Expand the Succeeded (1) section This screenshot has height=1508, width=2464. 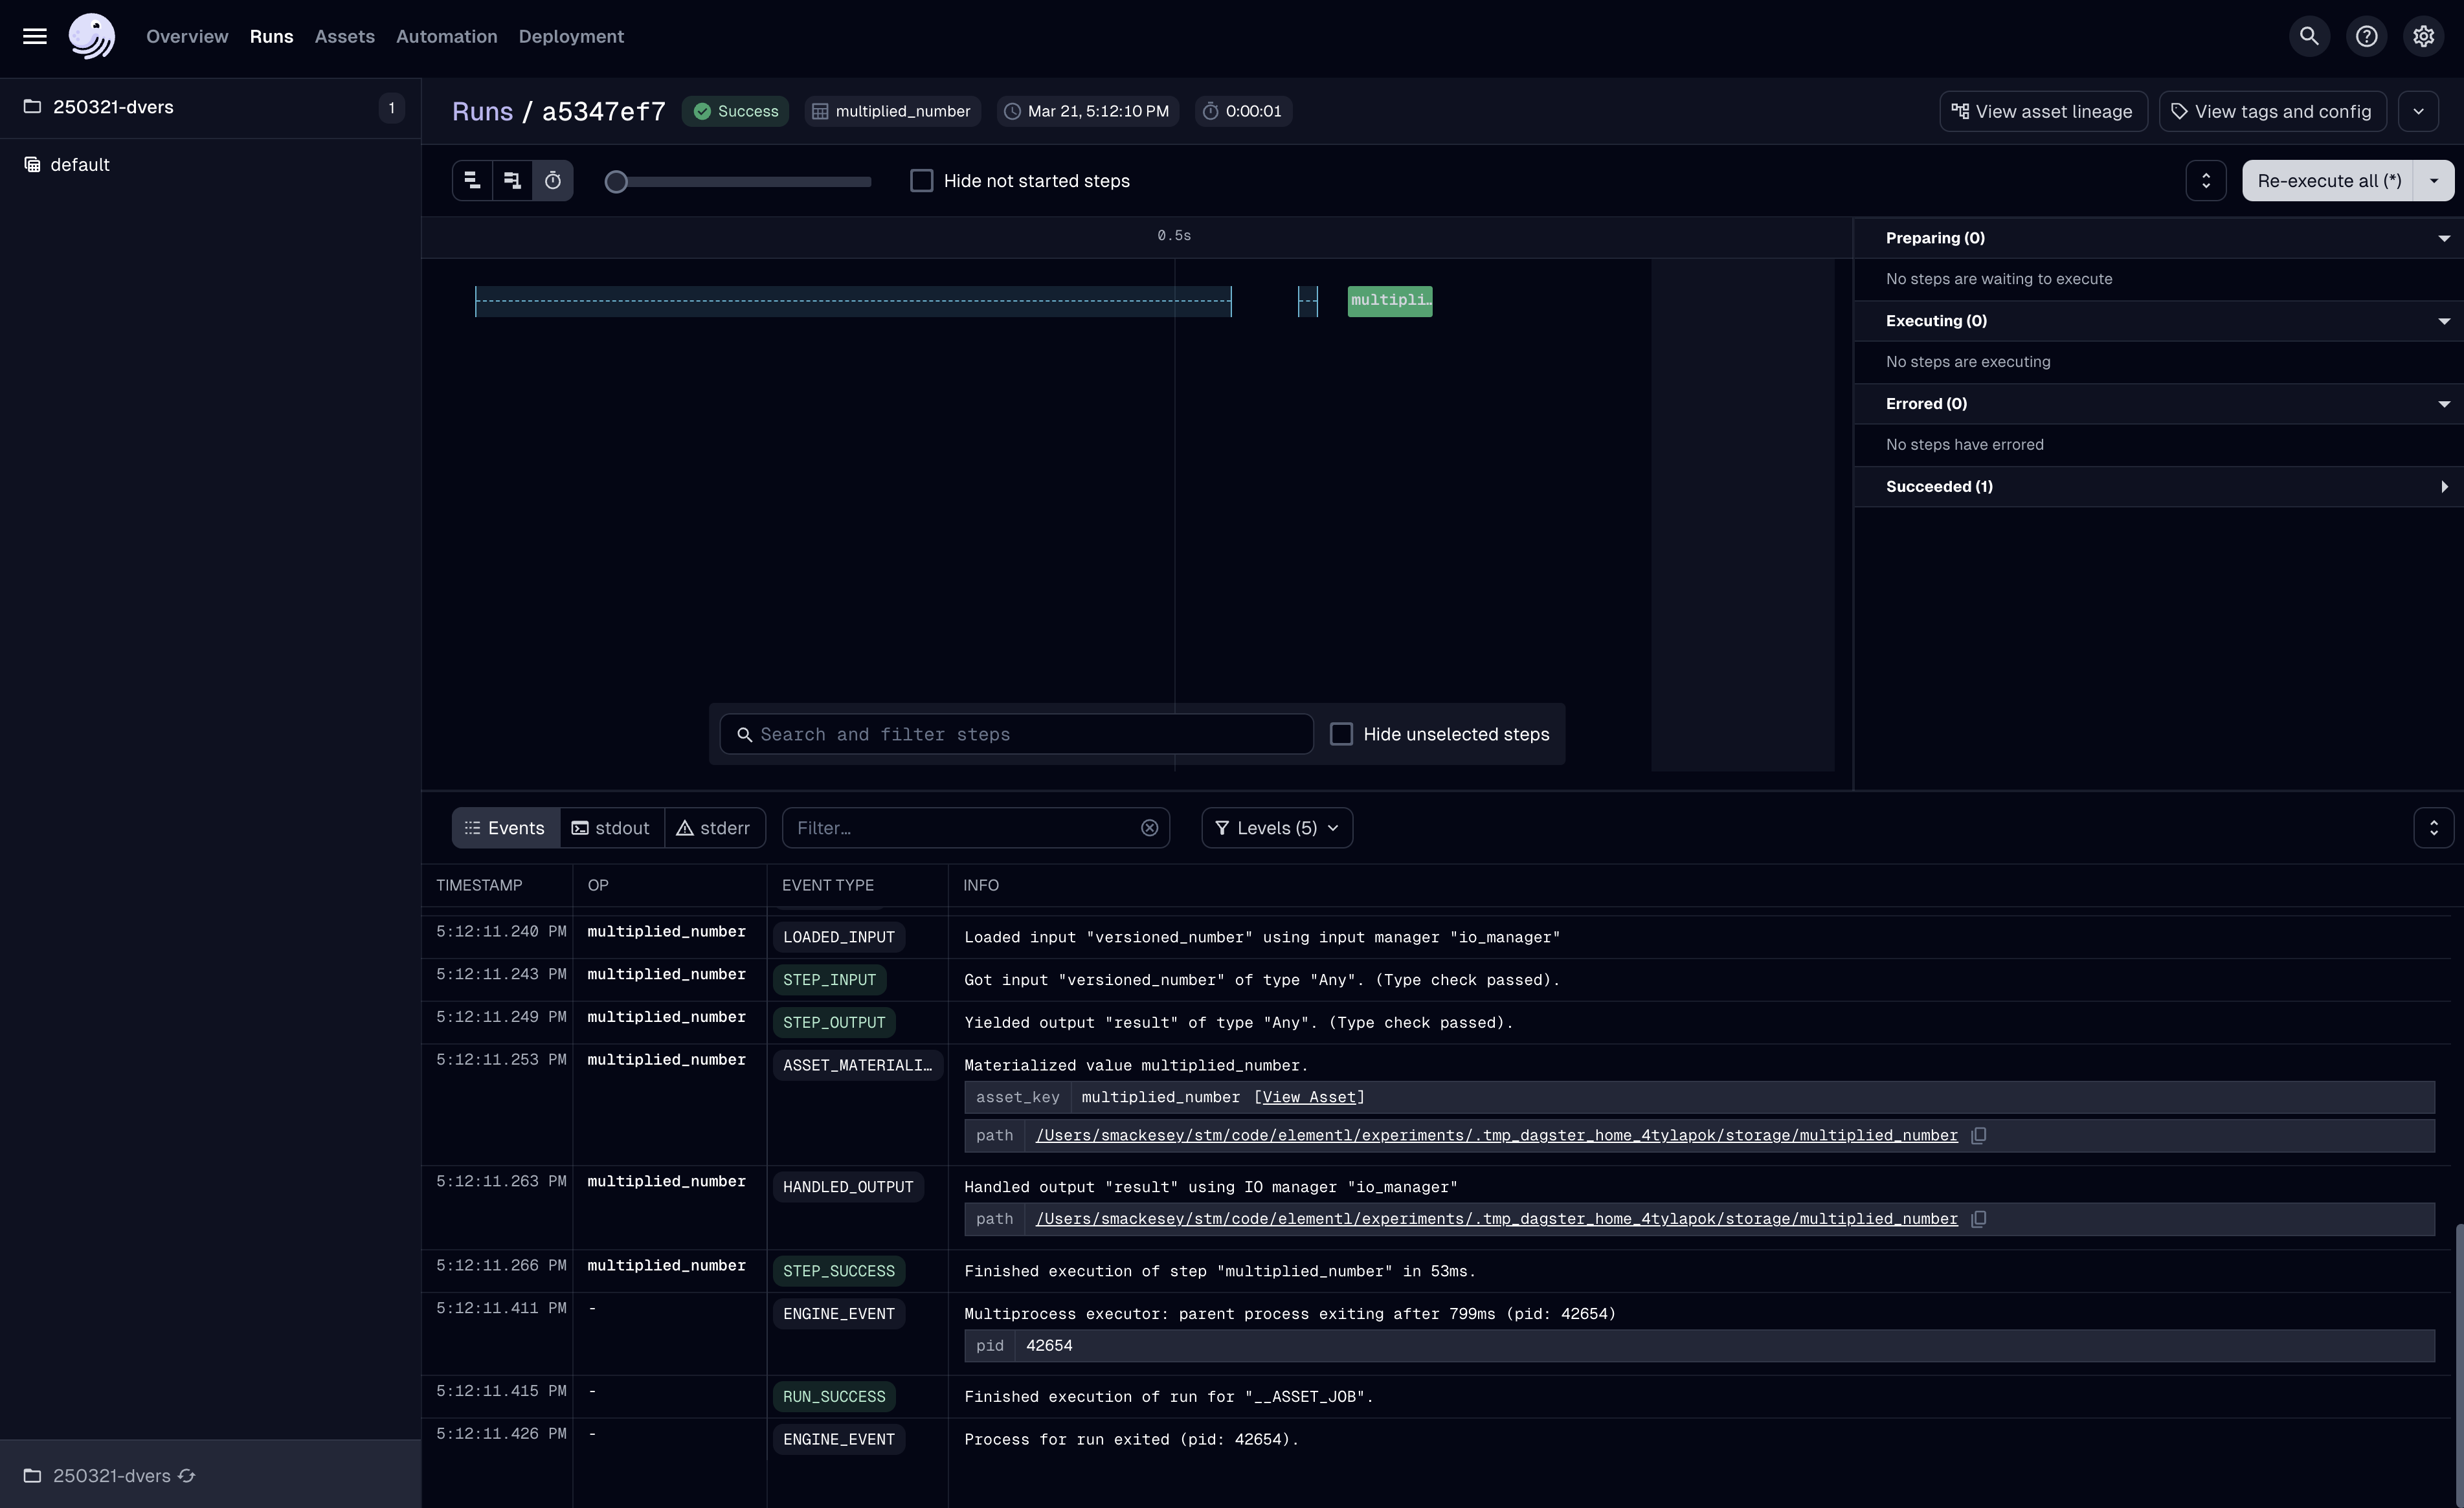coord(2443,487)
